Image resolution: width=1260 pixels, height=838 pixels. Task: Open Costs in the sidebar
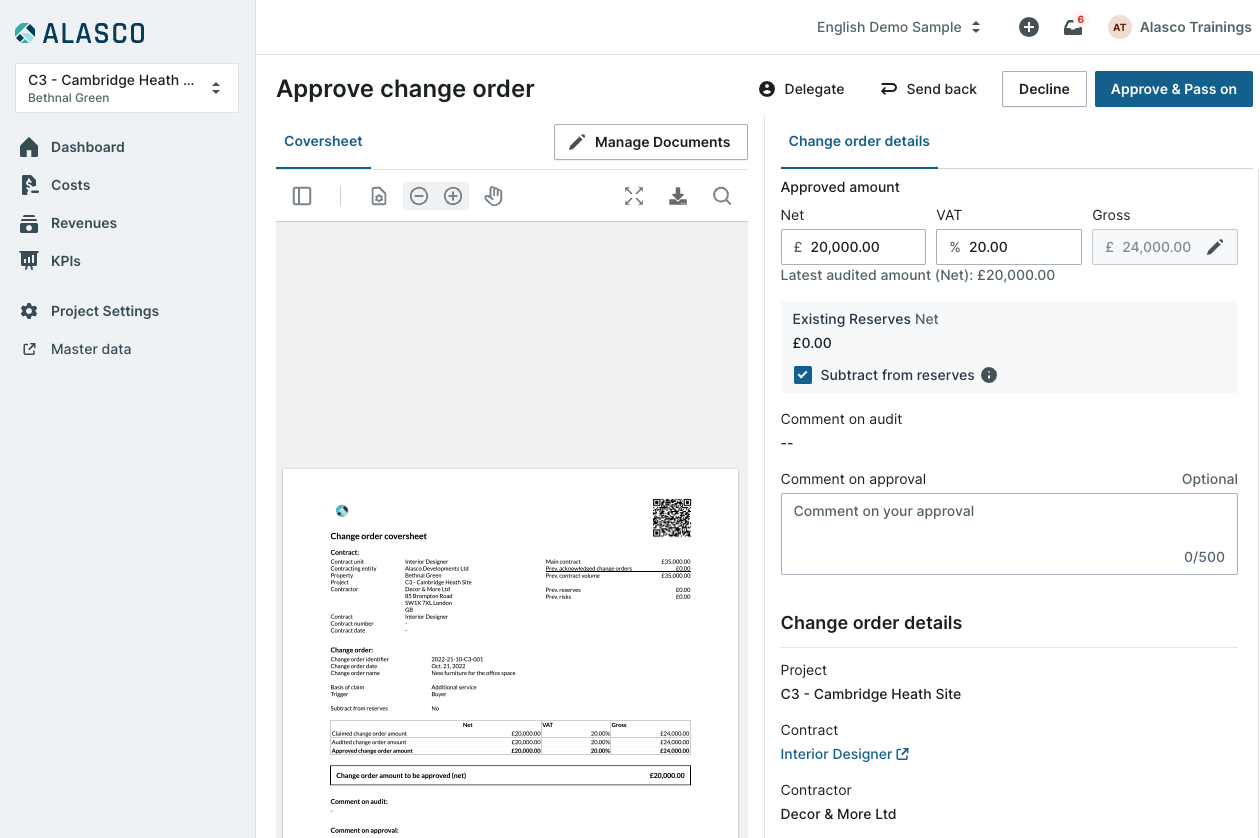(70, 185)
